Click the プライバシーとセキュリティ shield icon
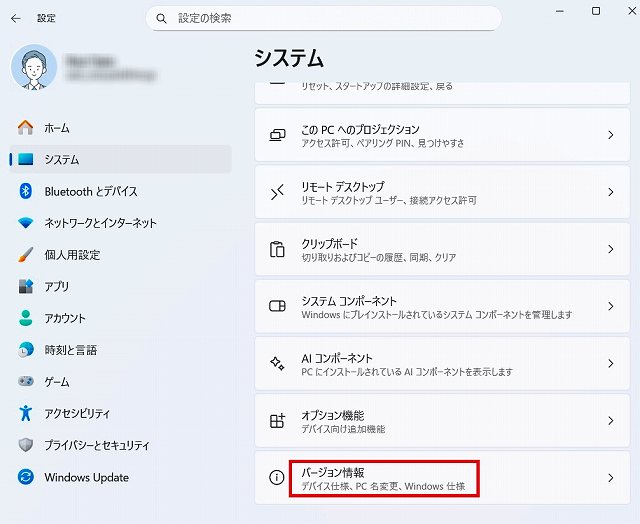This screenshot has height=524, width=640. click(x=26, y=445)
